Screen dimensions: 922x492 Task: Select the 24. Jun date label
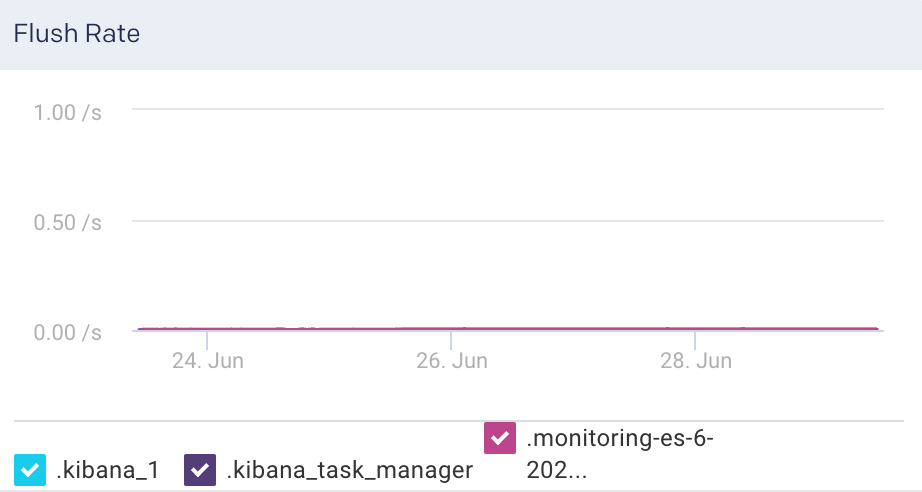pyautogui.click(x=208, y=361)
